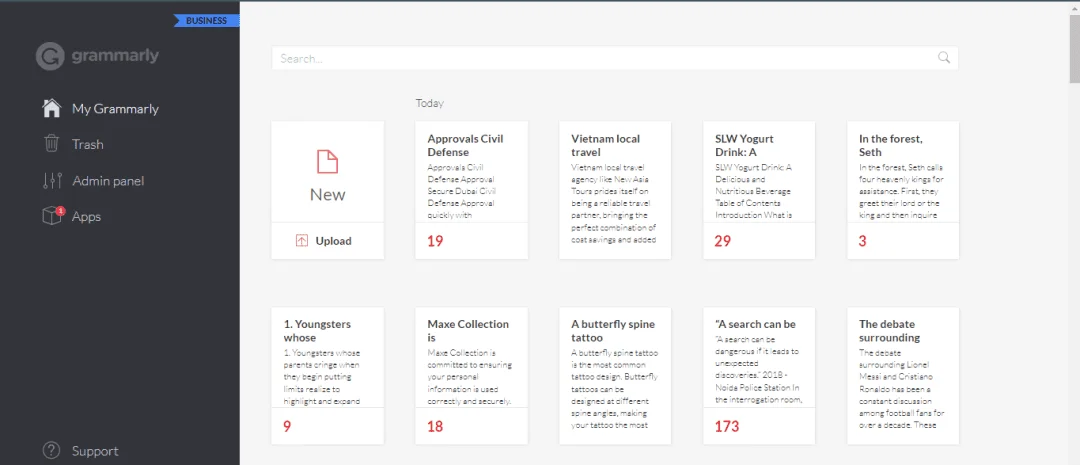
Task: Click the Upload button label
Action: coord(333,241)
